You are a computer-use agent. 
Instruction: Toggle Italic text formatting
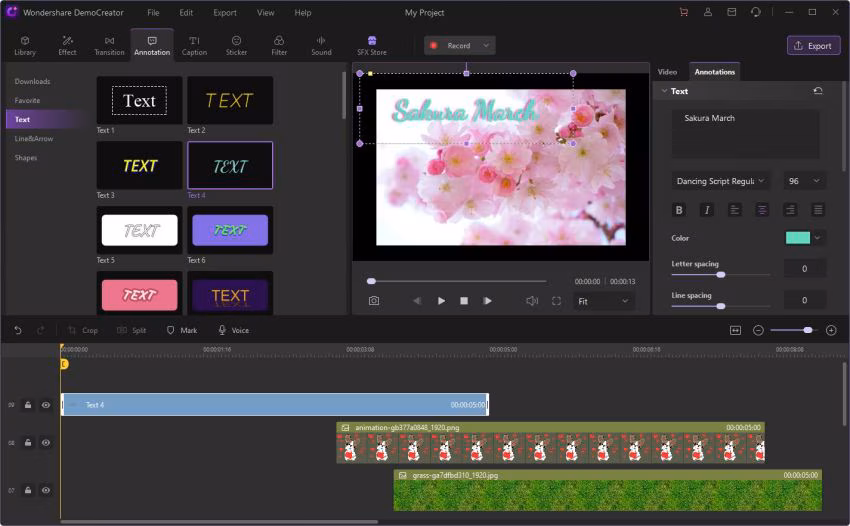pos(707,210)
